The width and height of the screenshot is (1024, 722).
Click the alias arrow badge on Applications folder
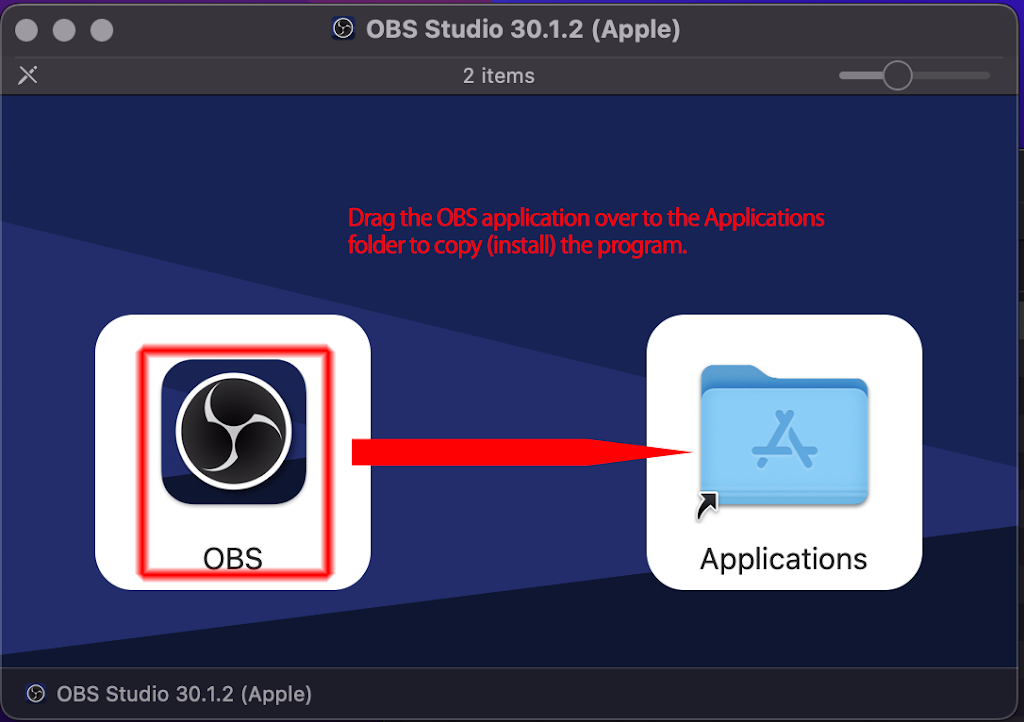coord(707,507)
